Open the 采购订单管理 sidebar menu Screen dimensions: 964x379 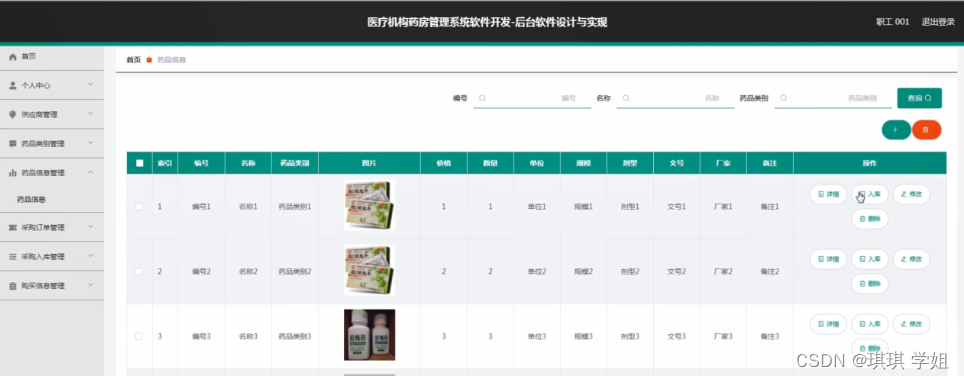click(52, 228)
